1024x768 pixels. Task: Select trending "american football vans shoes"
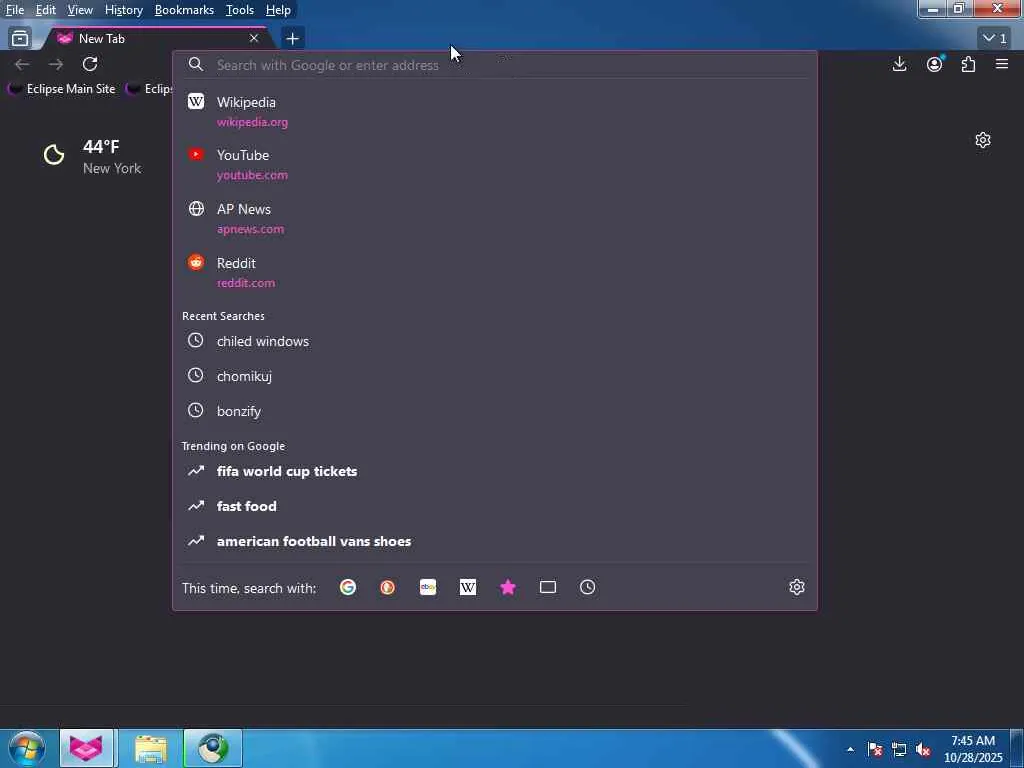pos(495,541)
